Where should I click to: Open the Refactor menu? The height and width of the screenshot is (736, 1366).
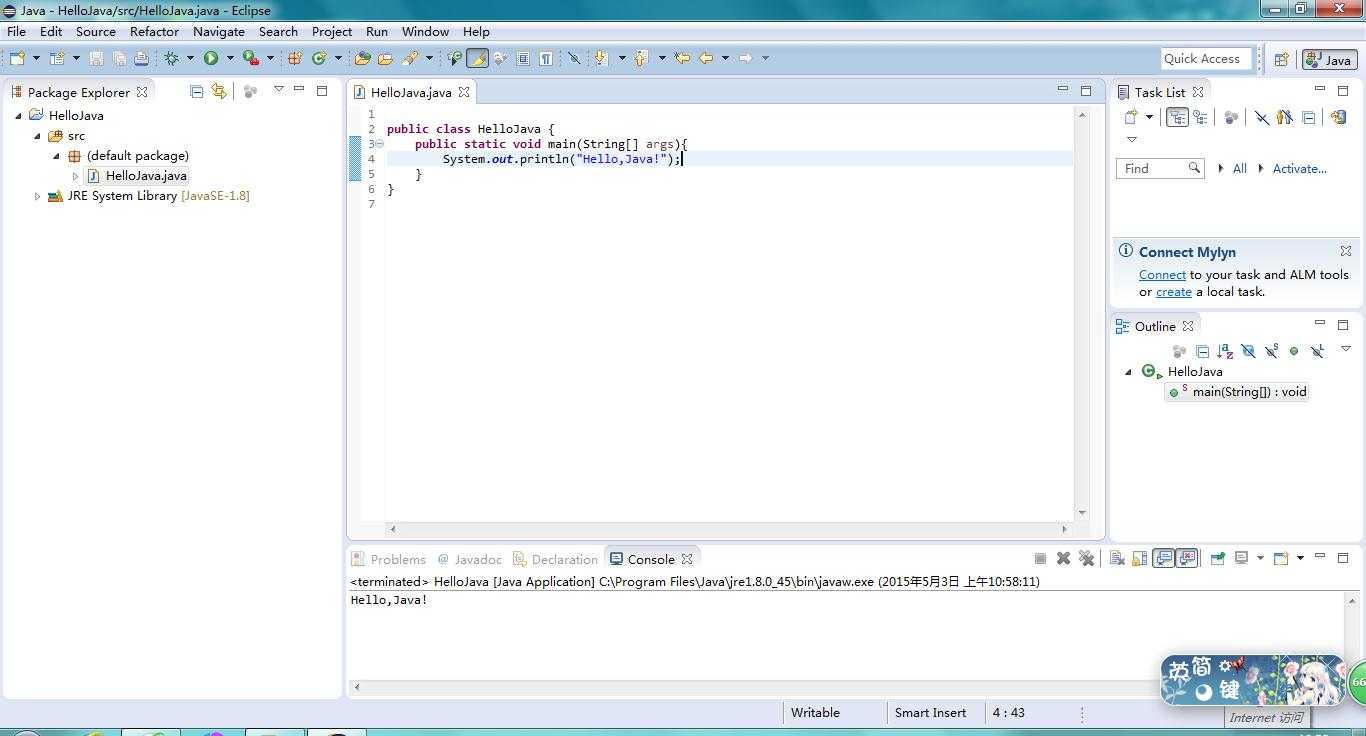click(154, 31)
